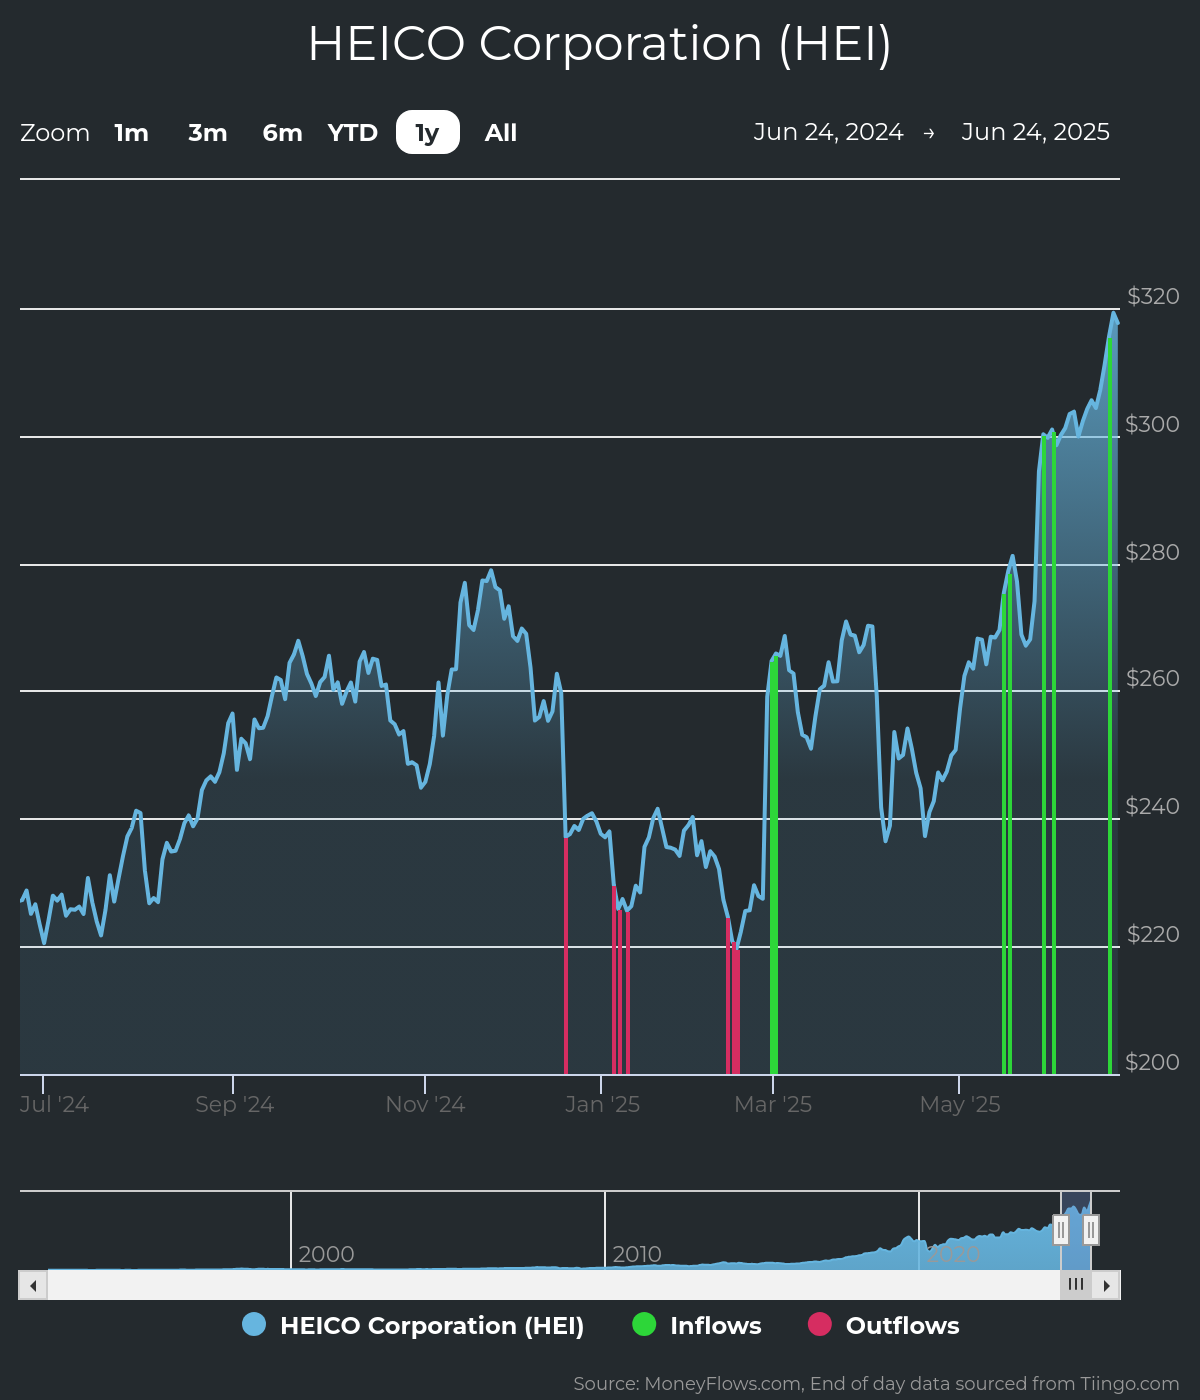Click the 2000 label in navigator
Screen dimensions: 1200x1400
click(327, 1254)
